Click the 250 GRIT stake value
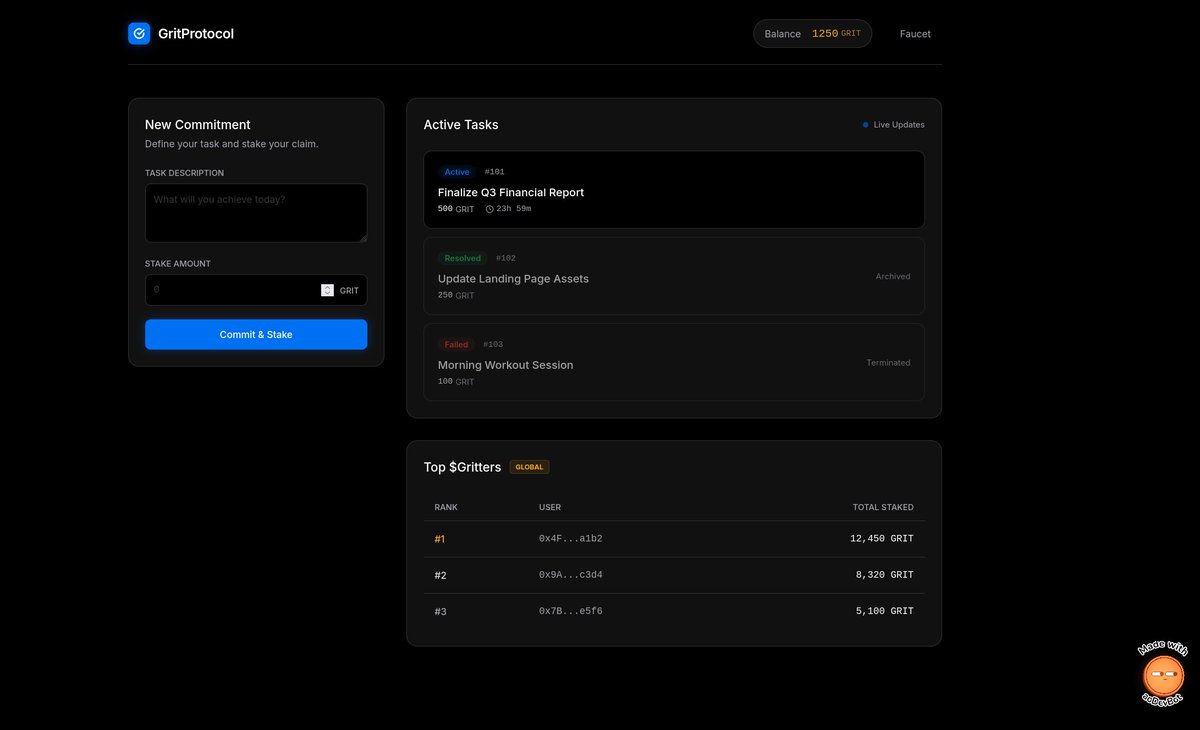Viewport: 1200px width, 730px height. pos(456,295)
